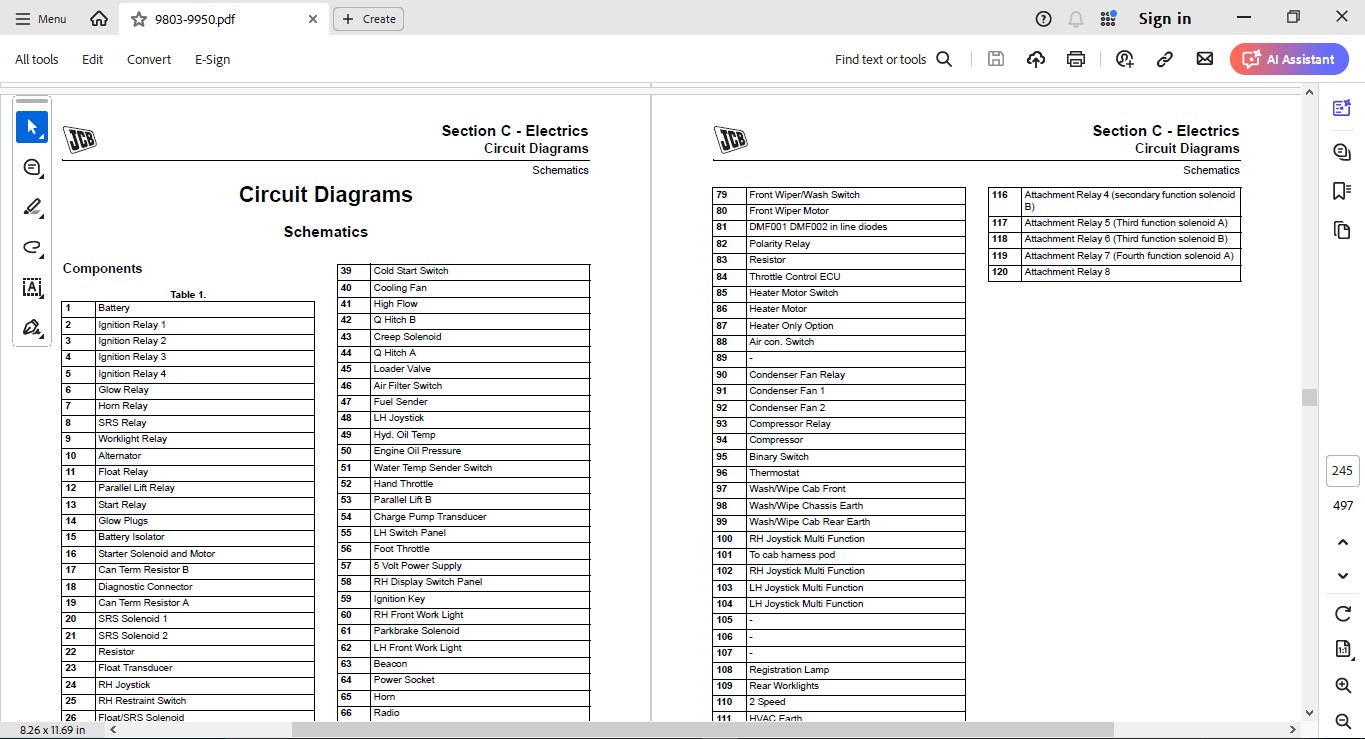Click the Create new tab button
This screenshot has height=739, width=1365.
click(368, 19)
